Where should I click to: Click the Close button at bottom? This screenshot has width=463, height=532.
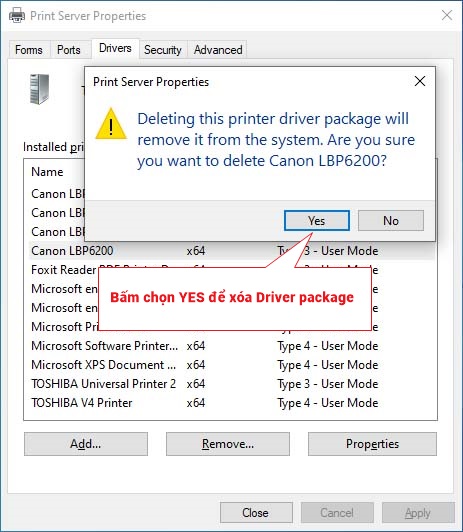[256, 513]
